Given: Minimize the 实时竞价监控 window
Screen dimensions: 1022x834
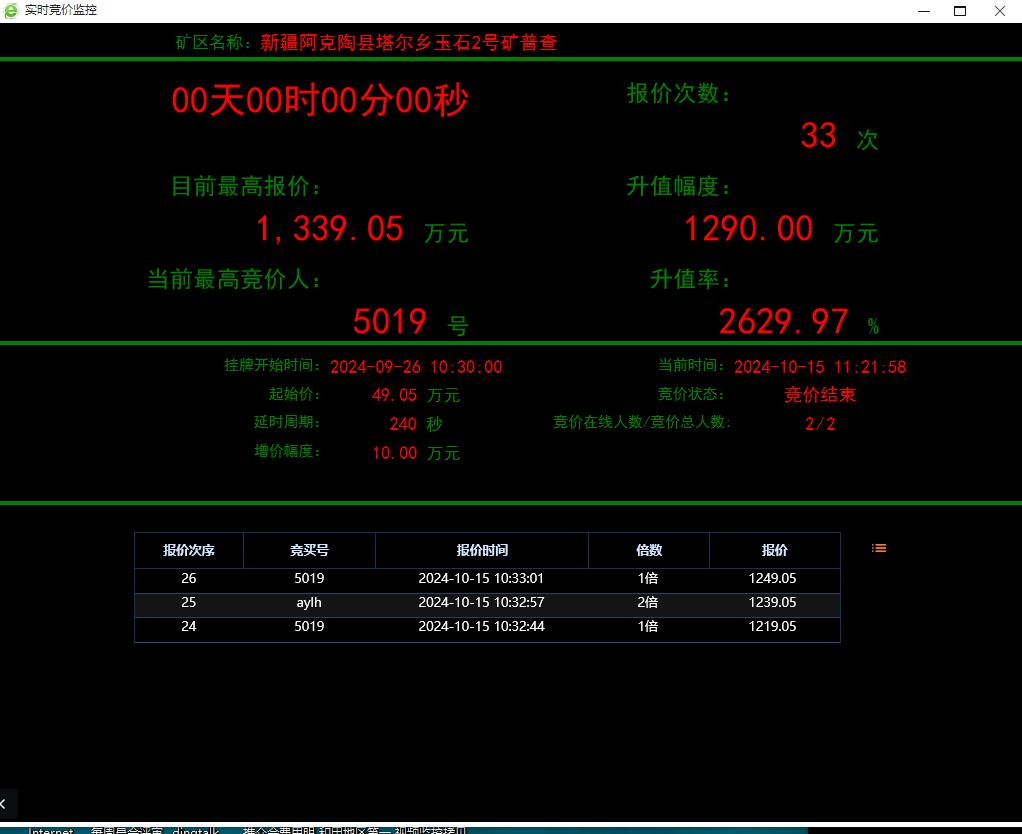Looking at the screenshot, I should pos(920,11).
